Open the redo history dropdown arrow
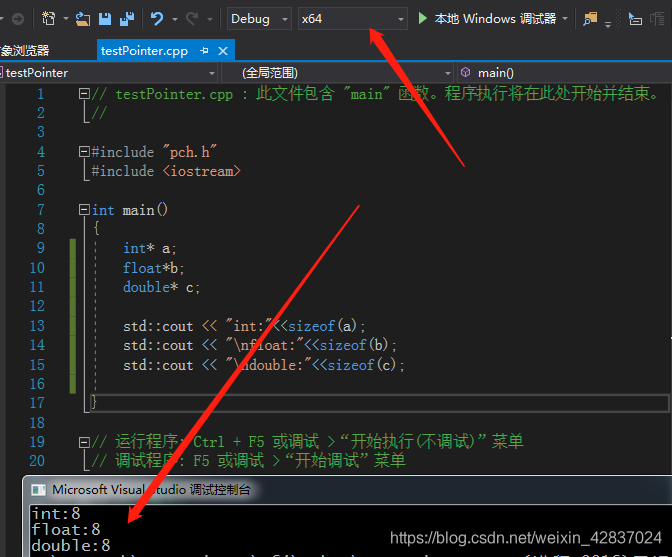The image size is (672, 557). [x=210, y=19]
